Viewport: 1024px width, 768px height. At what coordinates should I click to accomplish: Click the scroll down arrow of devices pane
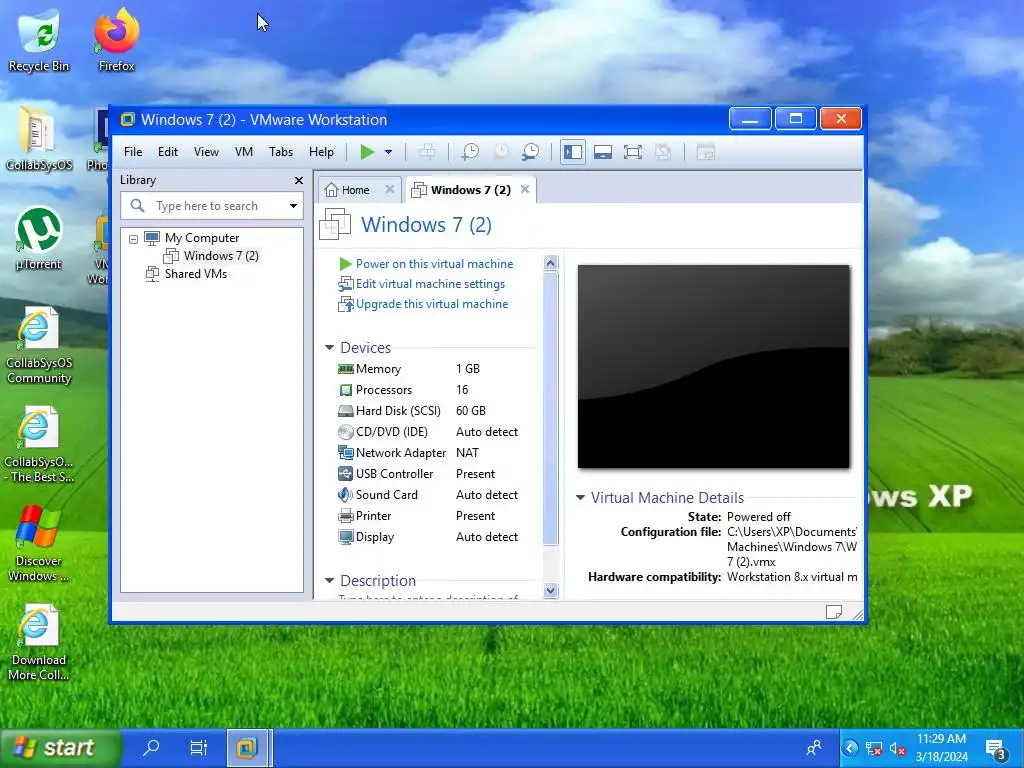551,590
